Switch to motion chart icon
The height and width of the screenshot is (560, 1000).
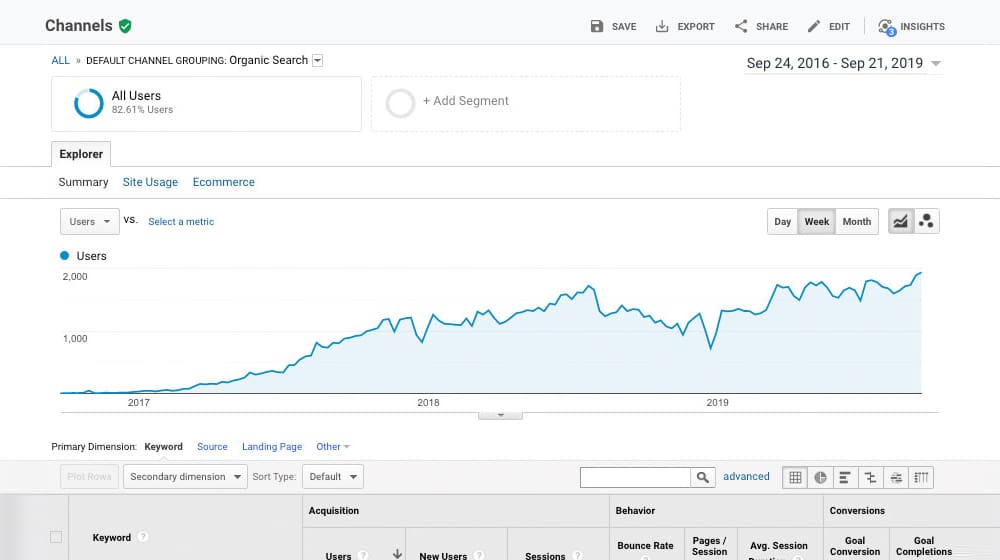coord(927,222)
